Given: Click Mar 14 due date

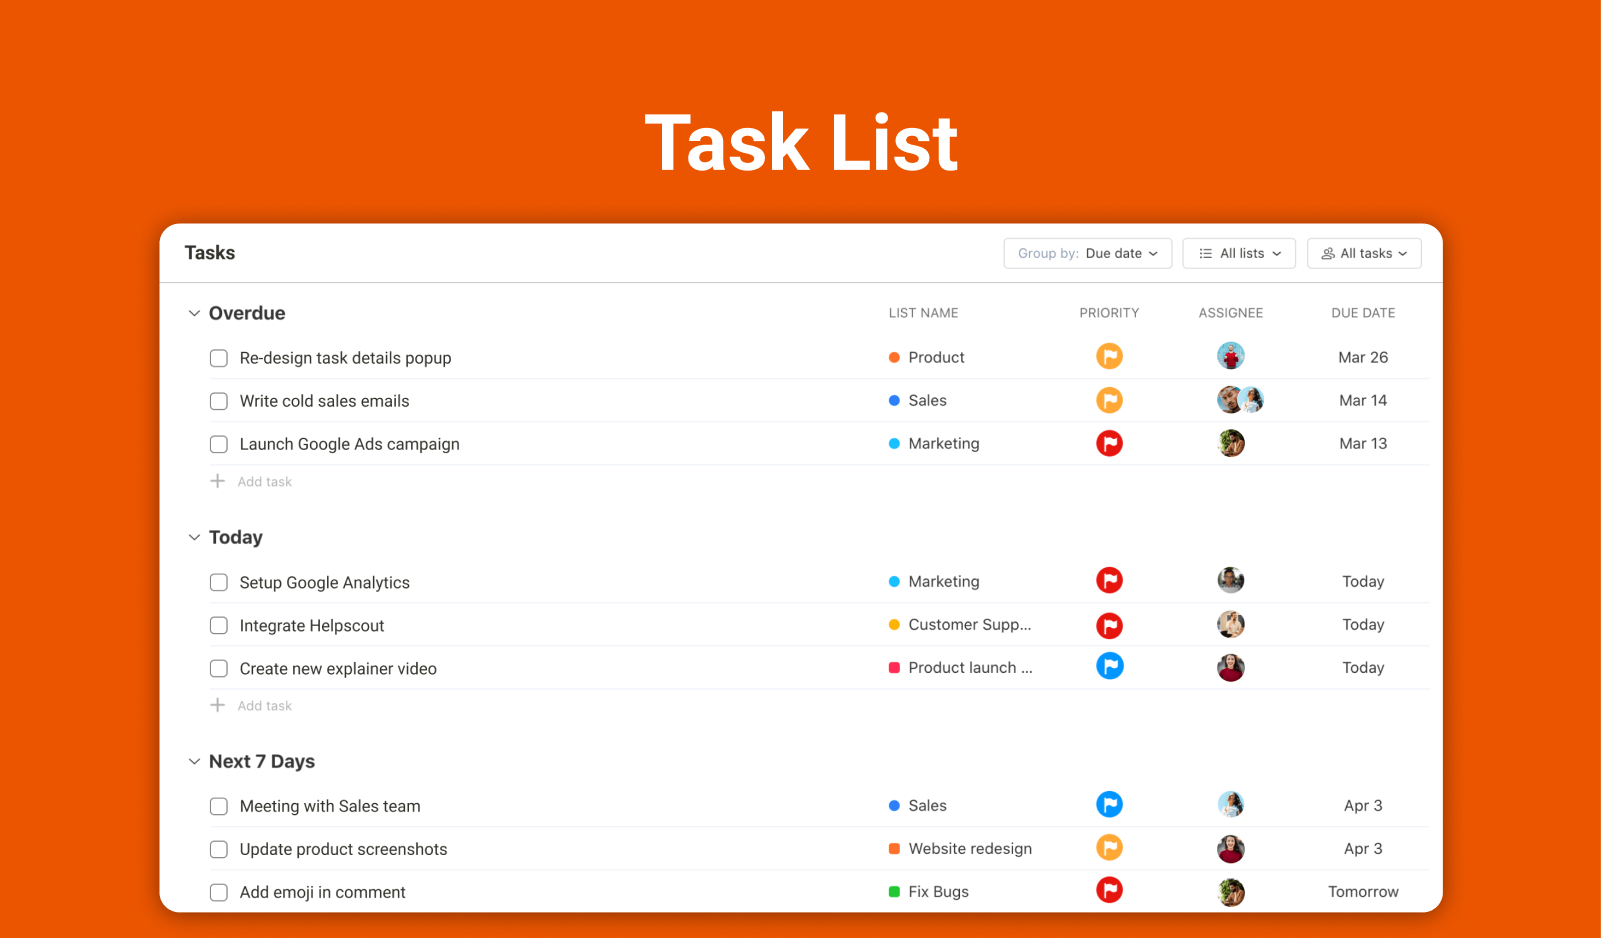Looking at the screenshot, I should coord(1363,400).
